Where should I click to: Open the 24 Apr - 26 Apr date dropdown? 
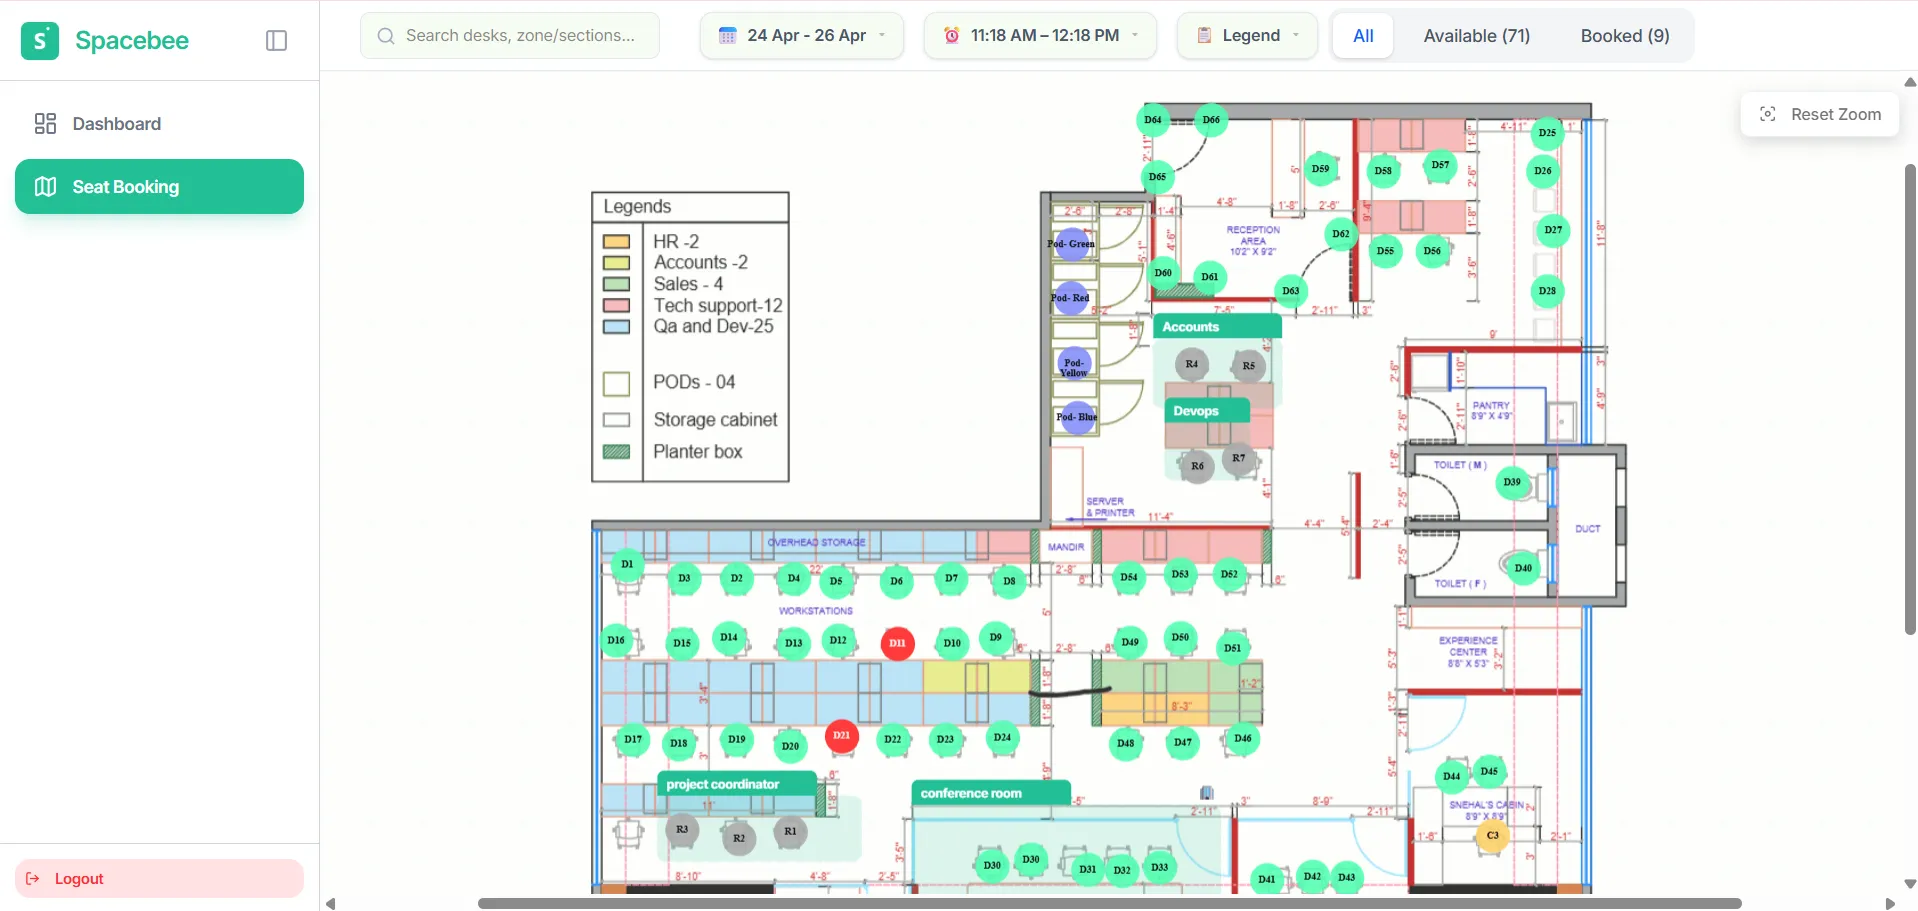[802, 36]
